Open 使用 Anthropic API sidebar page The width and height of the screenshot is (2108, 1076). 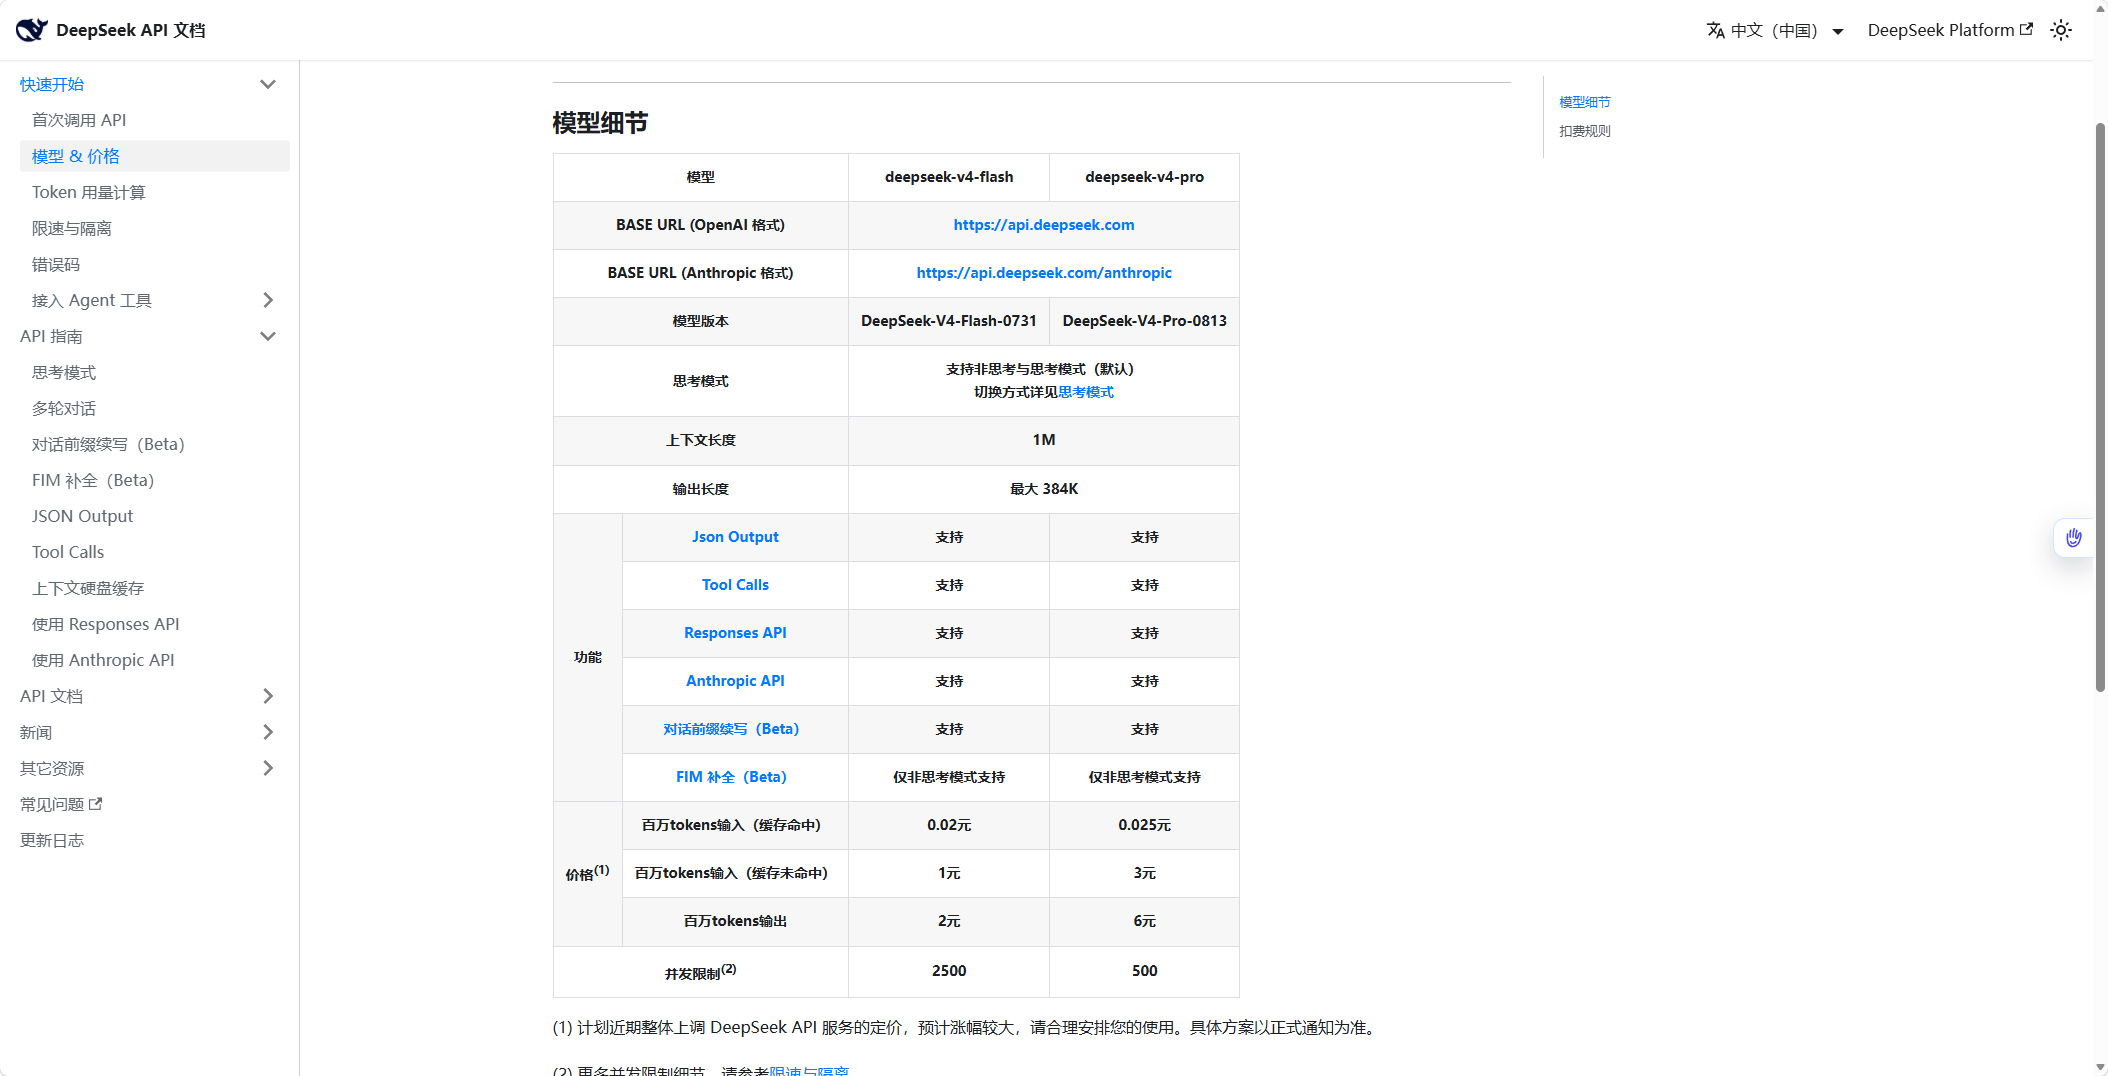pyautogui.click(x=155, y=660)
